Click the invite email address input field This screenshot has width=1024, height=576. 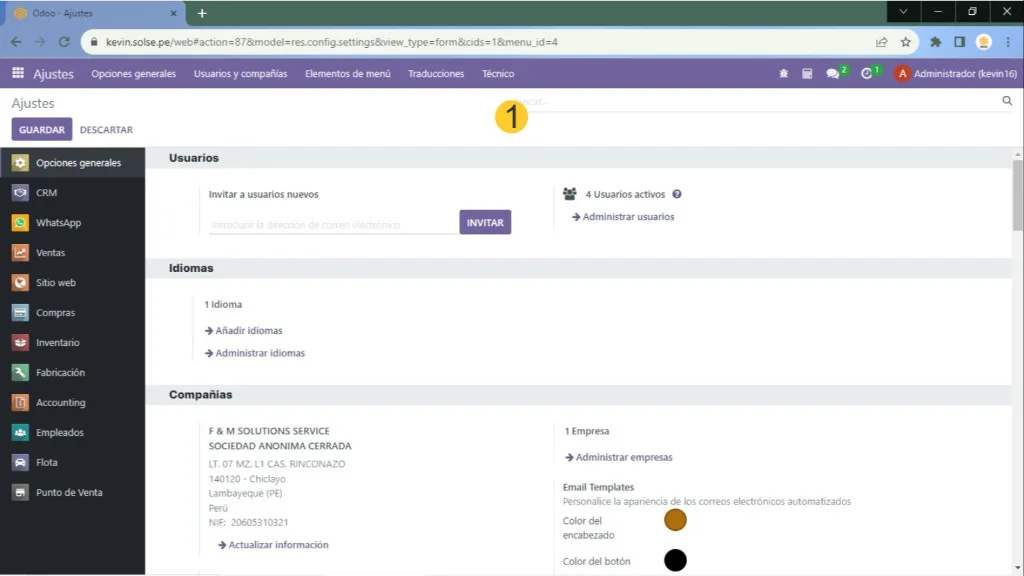point(333,225)
